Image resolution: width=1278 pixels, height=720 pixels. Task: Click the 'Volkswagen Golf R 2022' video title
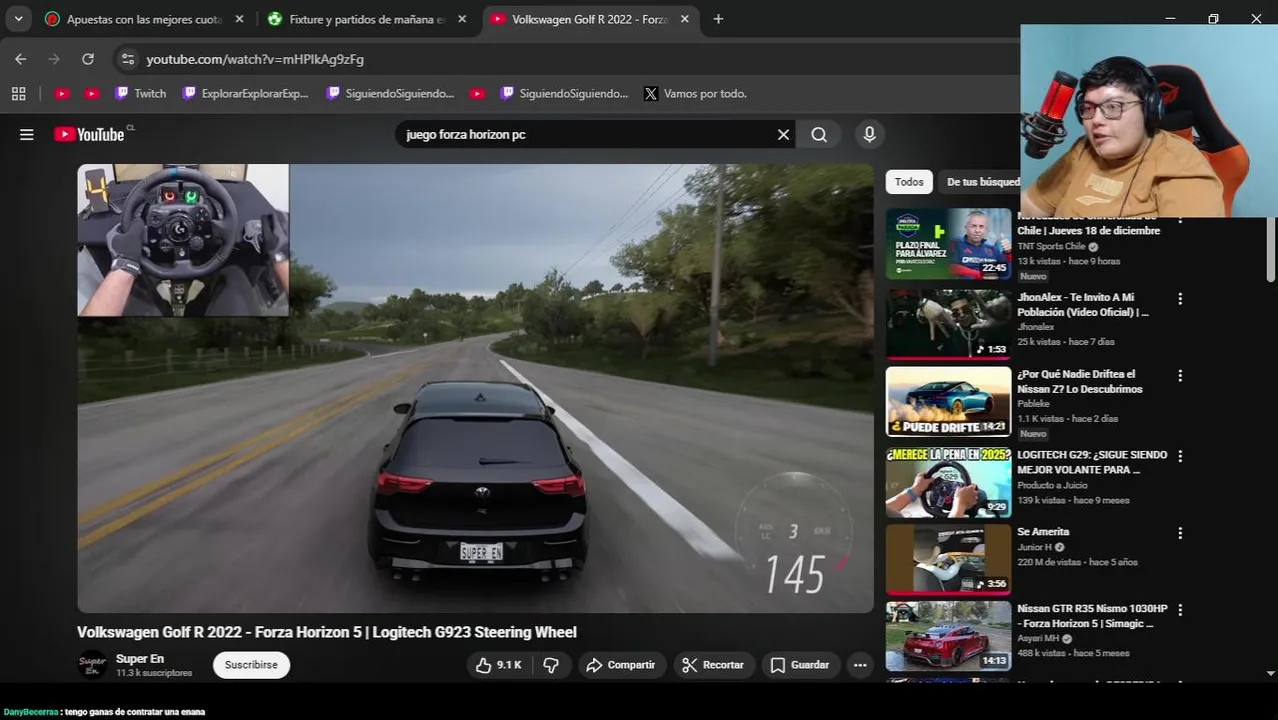[x=327, y=632]
